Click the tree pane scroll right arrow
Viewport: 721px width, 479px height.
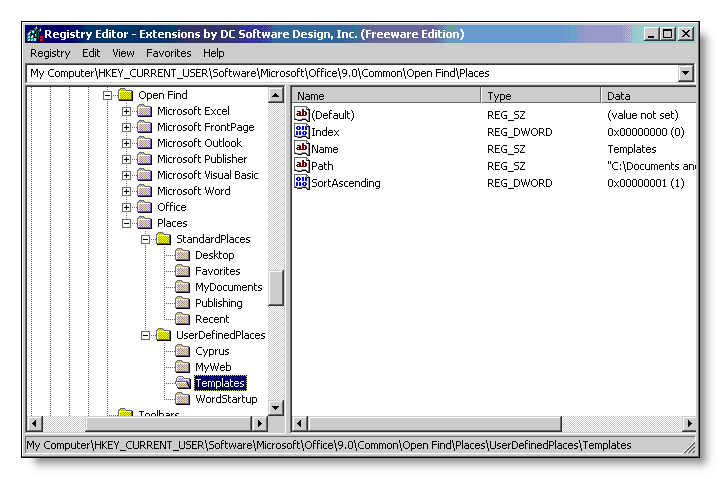click(x=260, y=423)
